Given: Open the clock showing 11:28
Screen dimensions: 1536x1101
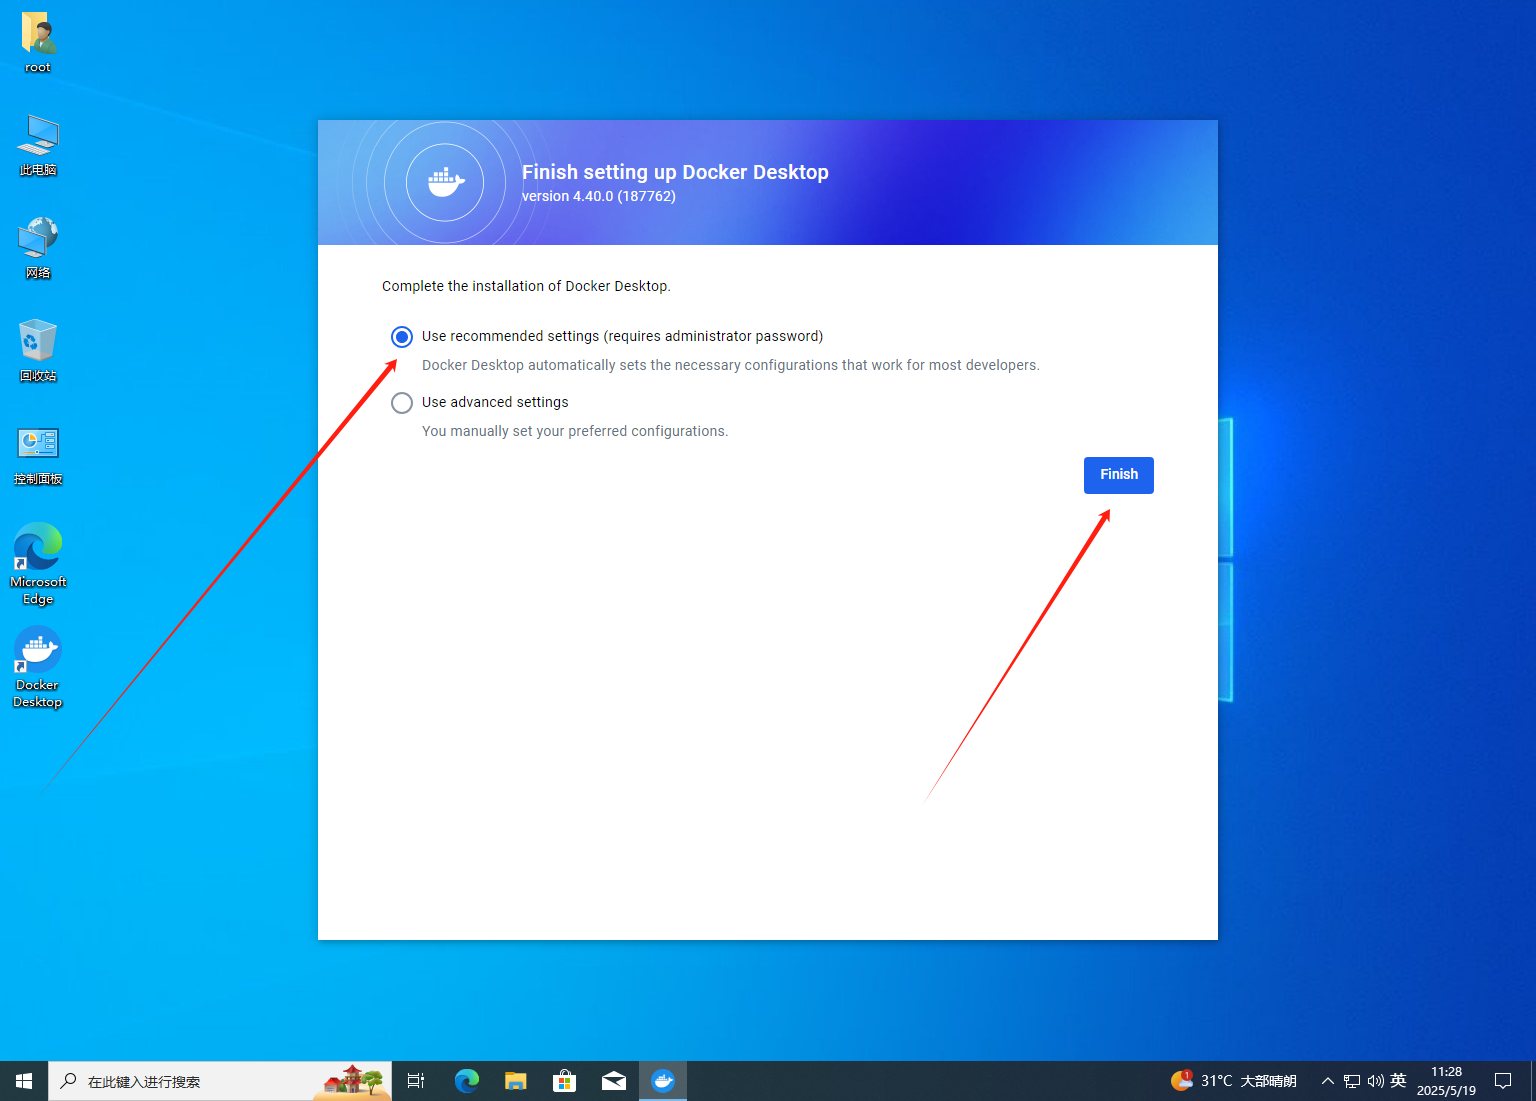Looking at the screenshot, I should point(1446,1081).
